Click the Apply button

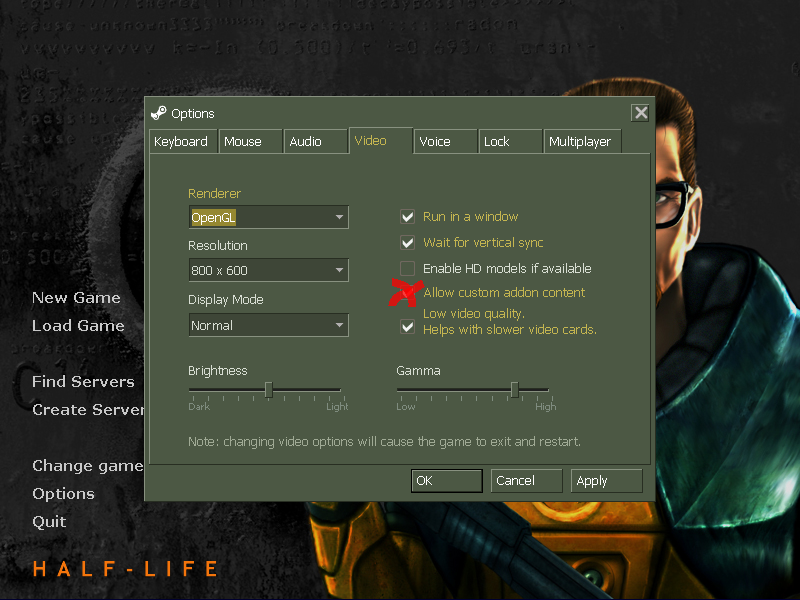pyautogui.click(x=606, y=481)
